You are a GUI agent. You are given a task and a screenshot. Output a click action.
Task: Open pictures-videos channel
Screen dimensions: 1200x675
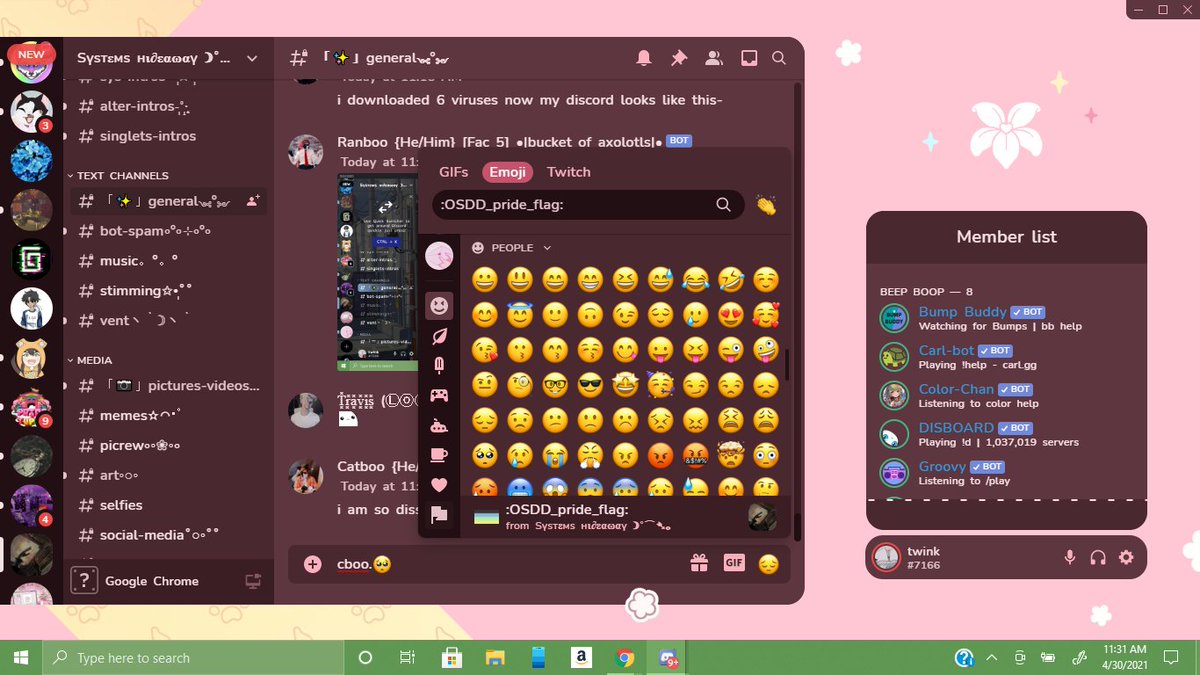pos(168,385)
